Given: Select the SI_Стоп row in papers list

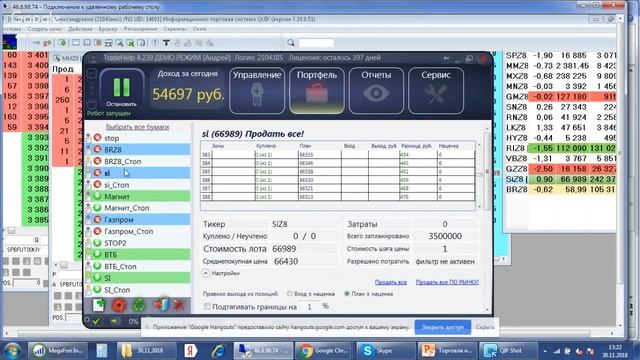Looking at the screenshot, I should 138,290.
